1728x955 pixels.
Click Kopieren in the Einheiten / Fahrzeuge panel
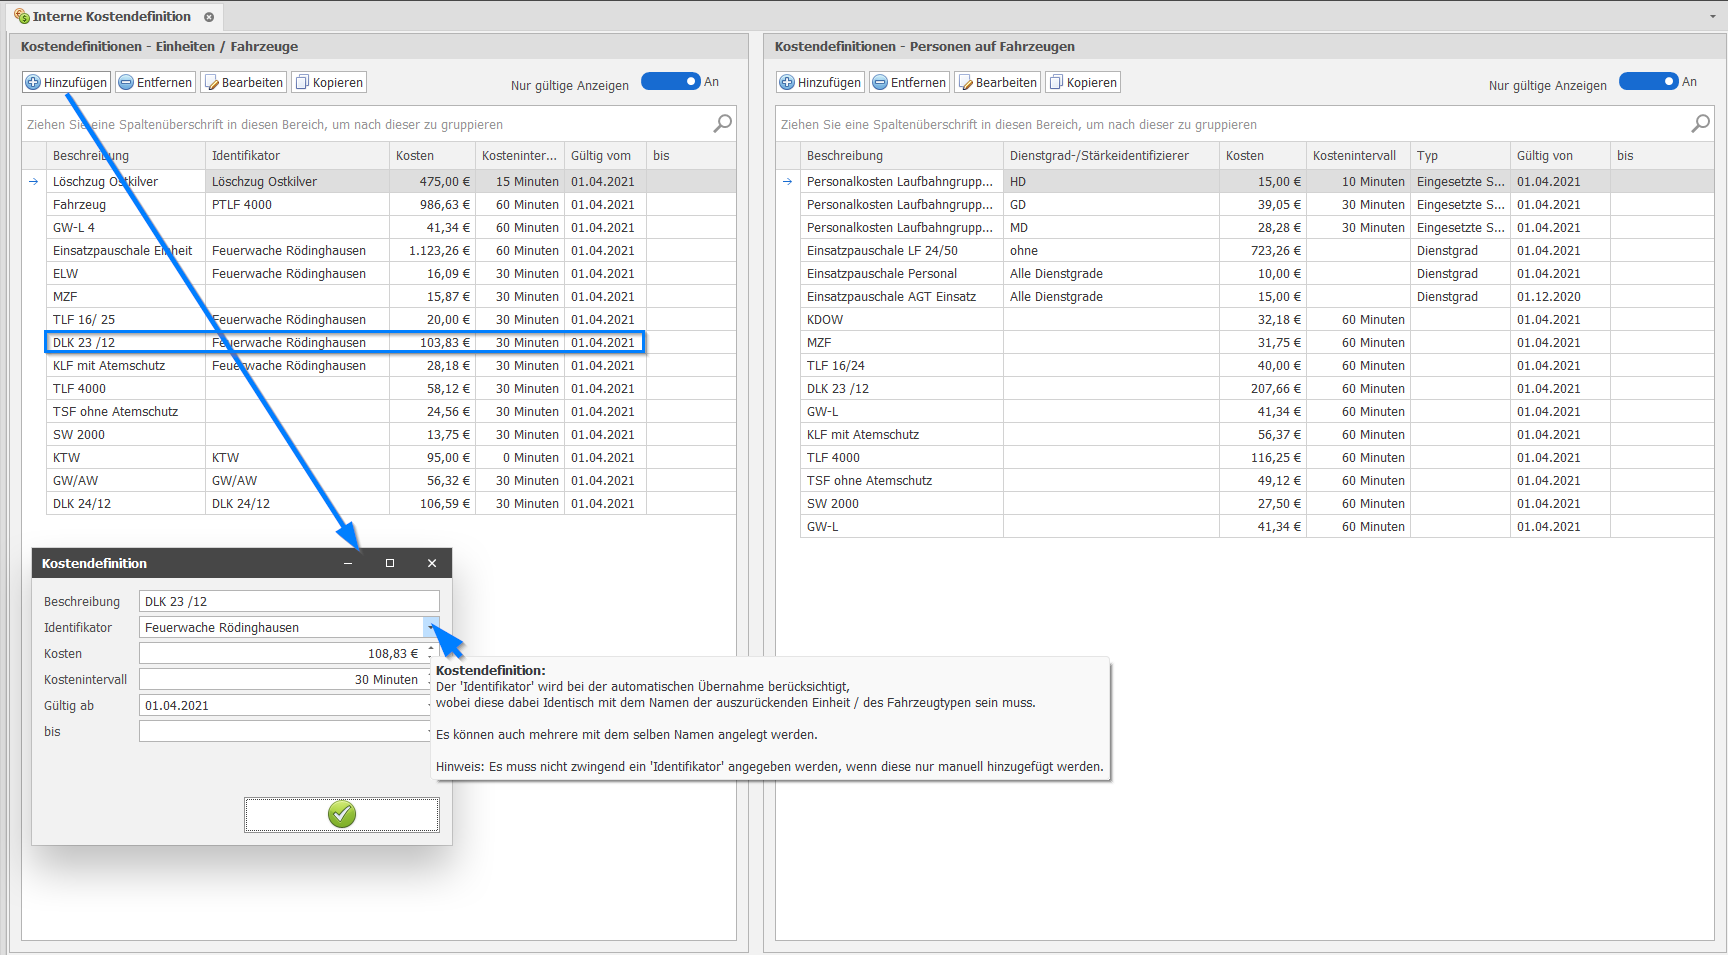pyautogui.click(x=329, y=83)
